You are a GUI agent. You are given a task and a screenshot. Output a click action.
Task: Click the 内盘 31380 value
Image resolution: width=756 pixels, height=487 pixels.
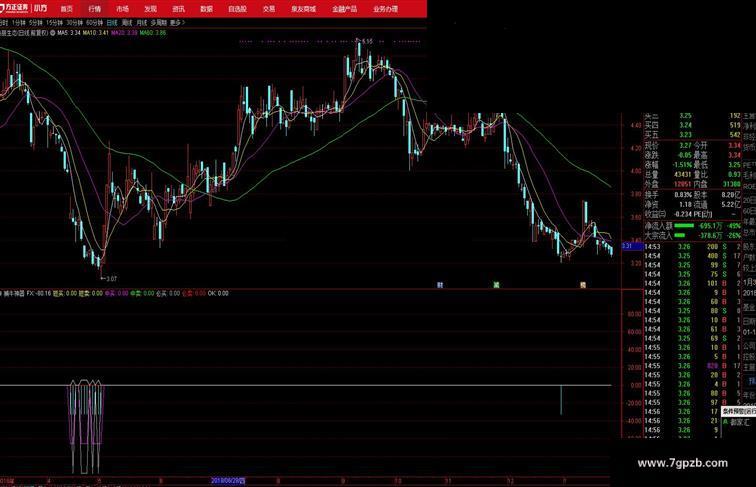tap(732, 184)
